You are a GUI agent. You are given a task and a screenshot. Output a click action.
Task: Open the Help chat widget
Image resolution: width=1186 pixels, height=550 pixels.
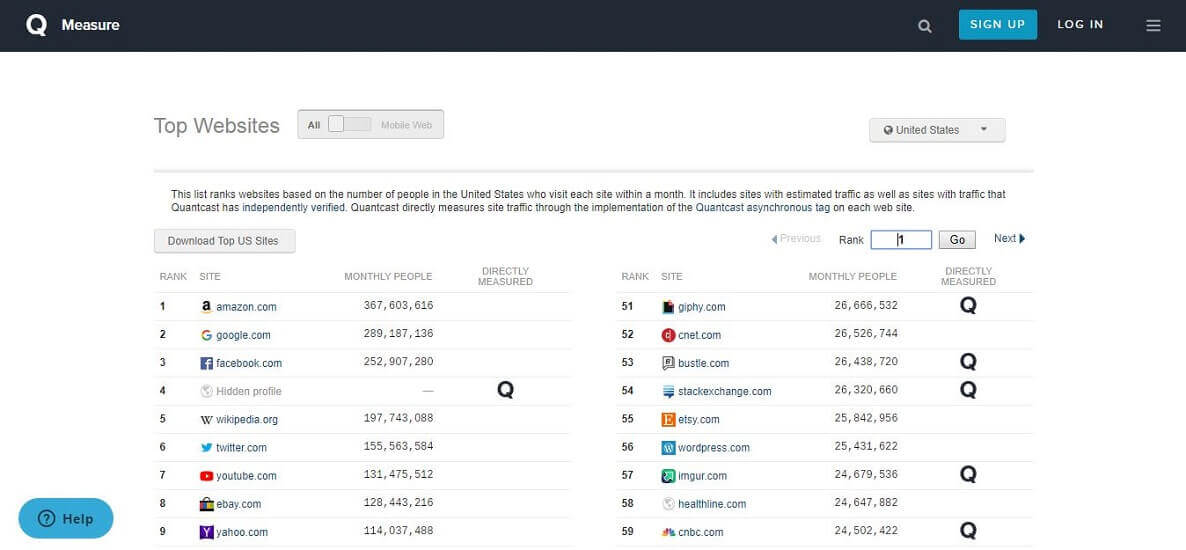[66, 518]
